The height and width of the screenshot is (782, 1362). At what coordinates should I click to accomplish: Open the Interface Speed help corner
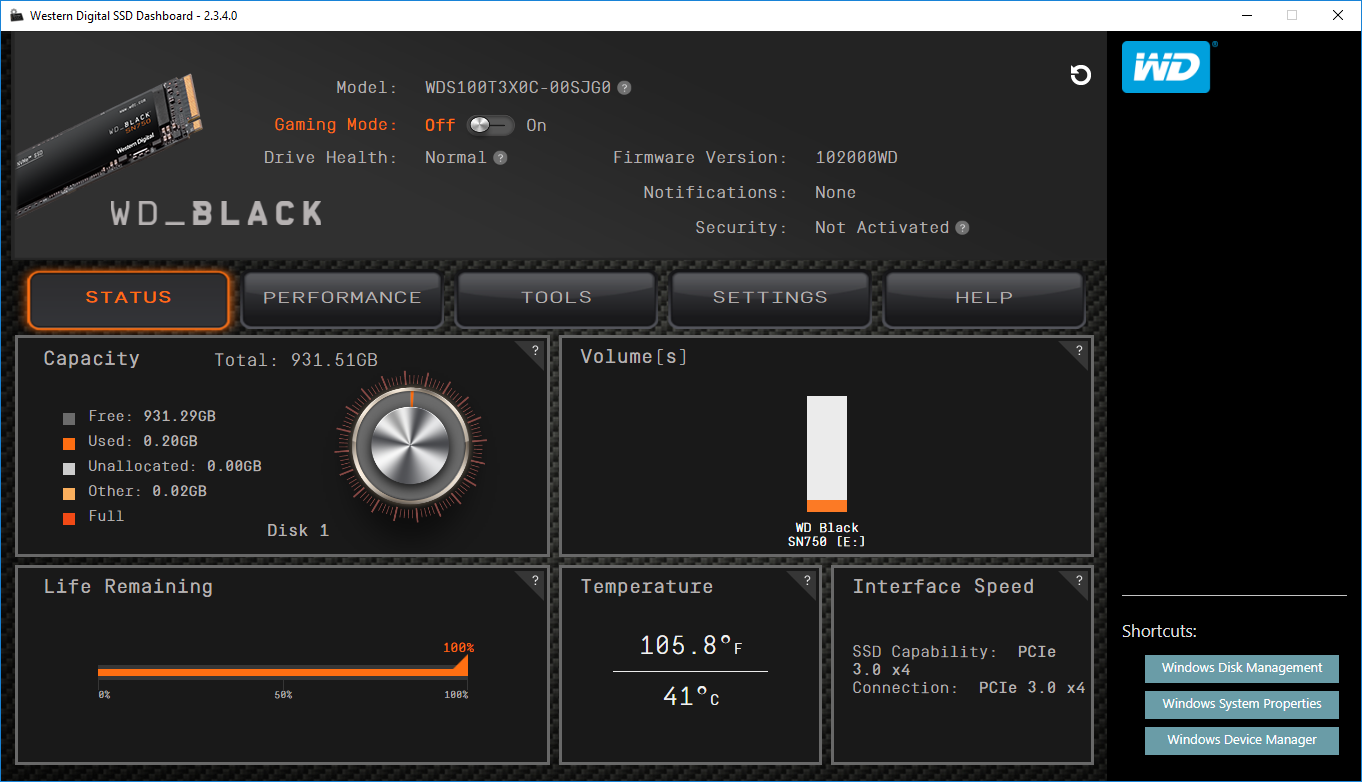pyautogui.click(x=1079, y=581)
